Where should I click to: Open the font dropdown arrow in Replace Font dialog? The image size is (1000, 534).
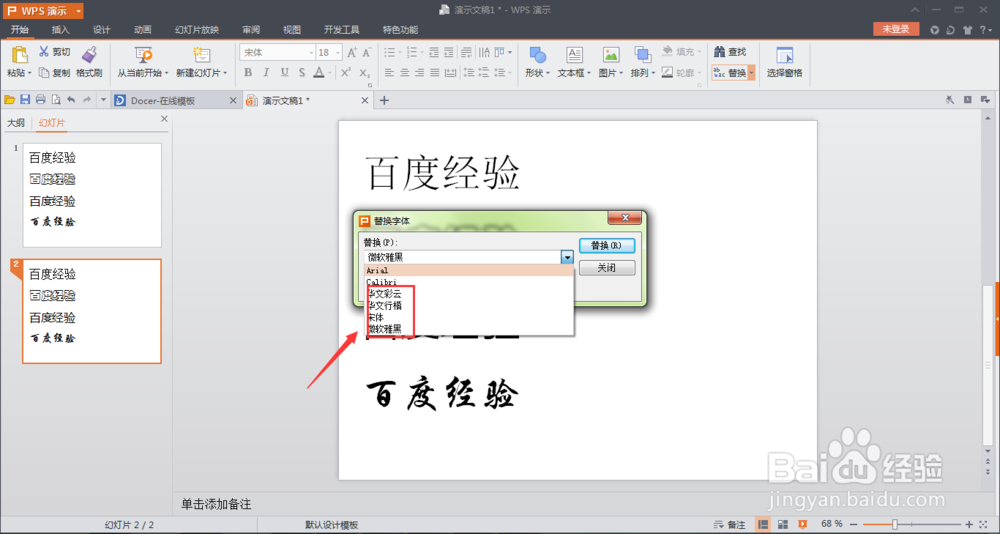pos(567,257)
